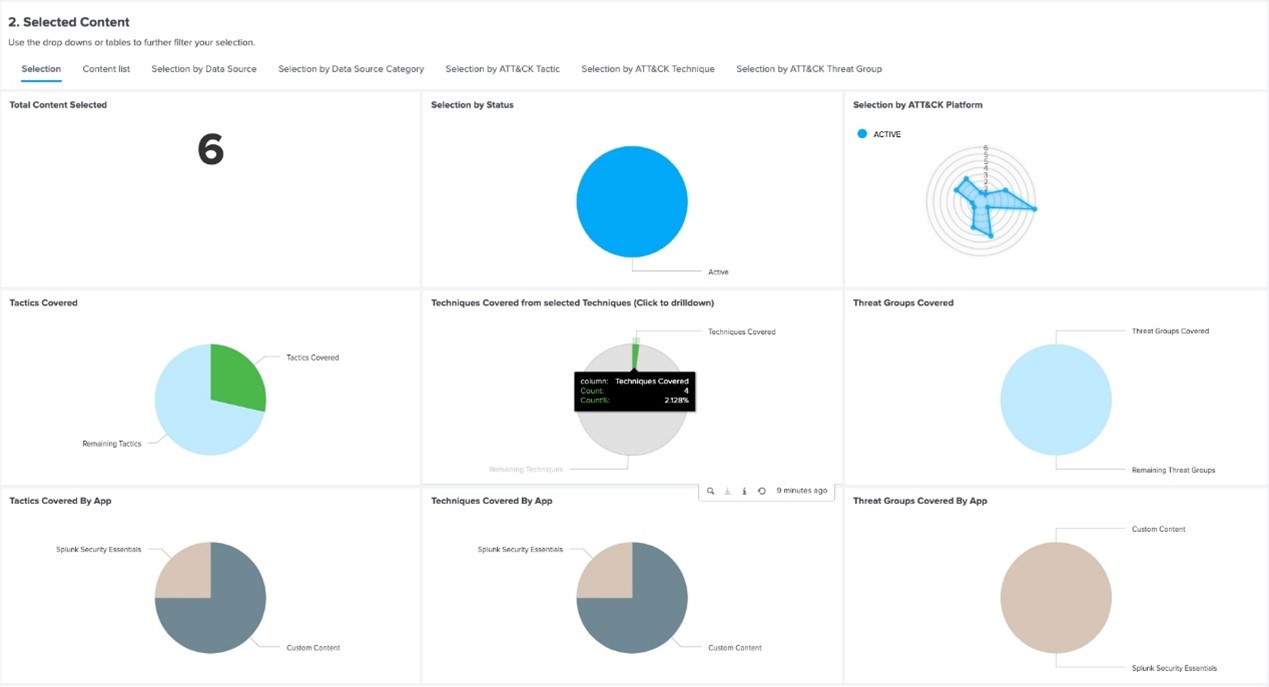Click the blue Active status pie
This screenshot has width=1269, height=687.
pyautogui.click(x=632, y=202)
